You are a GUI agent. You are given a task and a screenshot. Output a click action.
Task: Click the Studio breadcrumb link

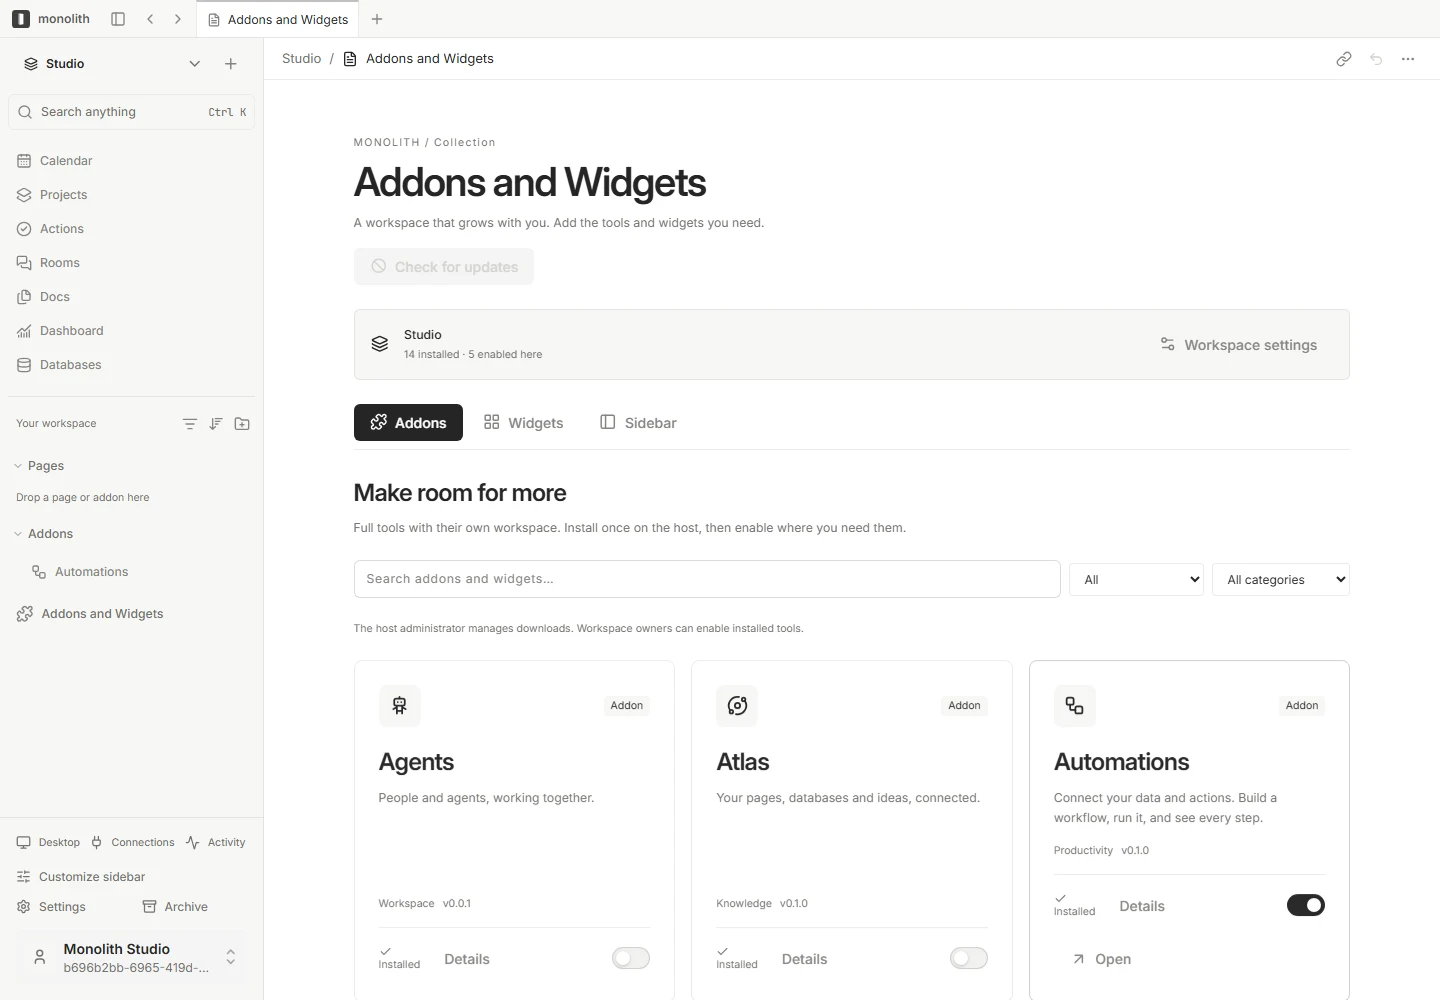click(302, 59)
